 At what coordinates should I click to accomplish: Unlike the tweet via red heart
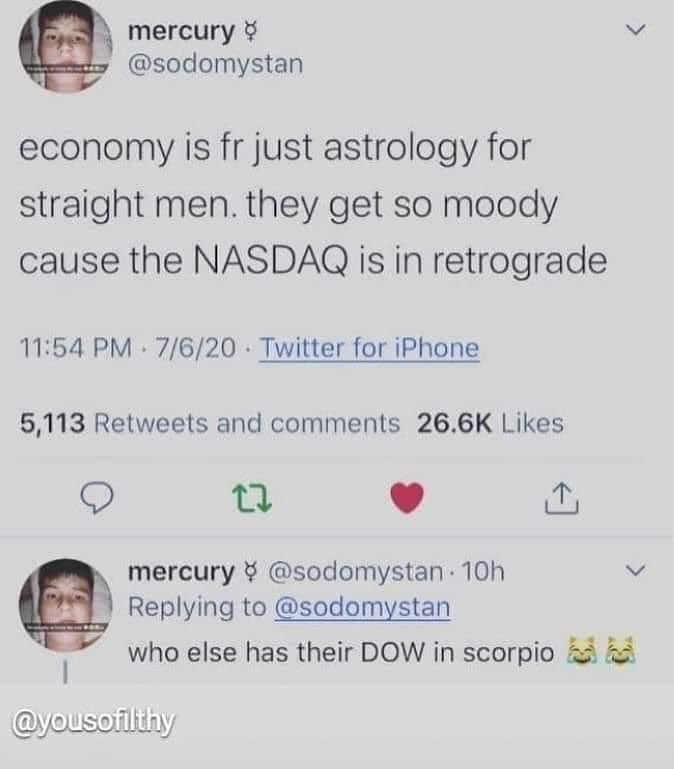click(407, 498)
